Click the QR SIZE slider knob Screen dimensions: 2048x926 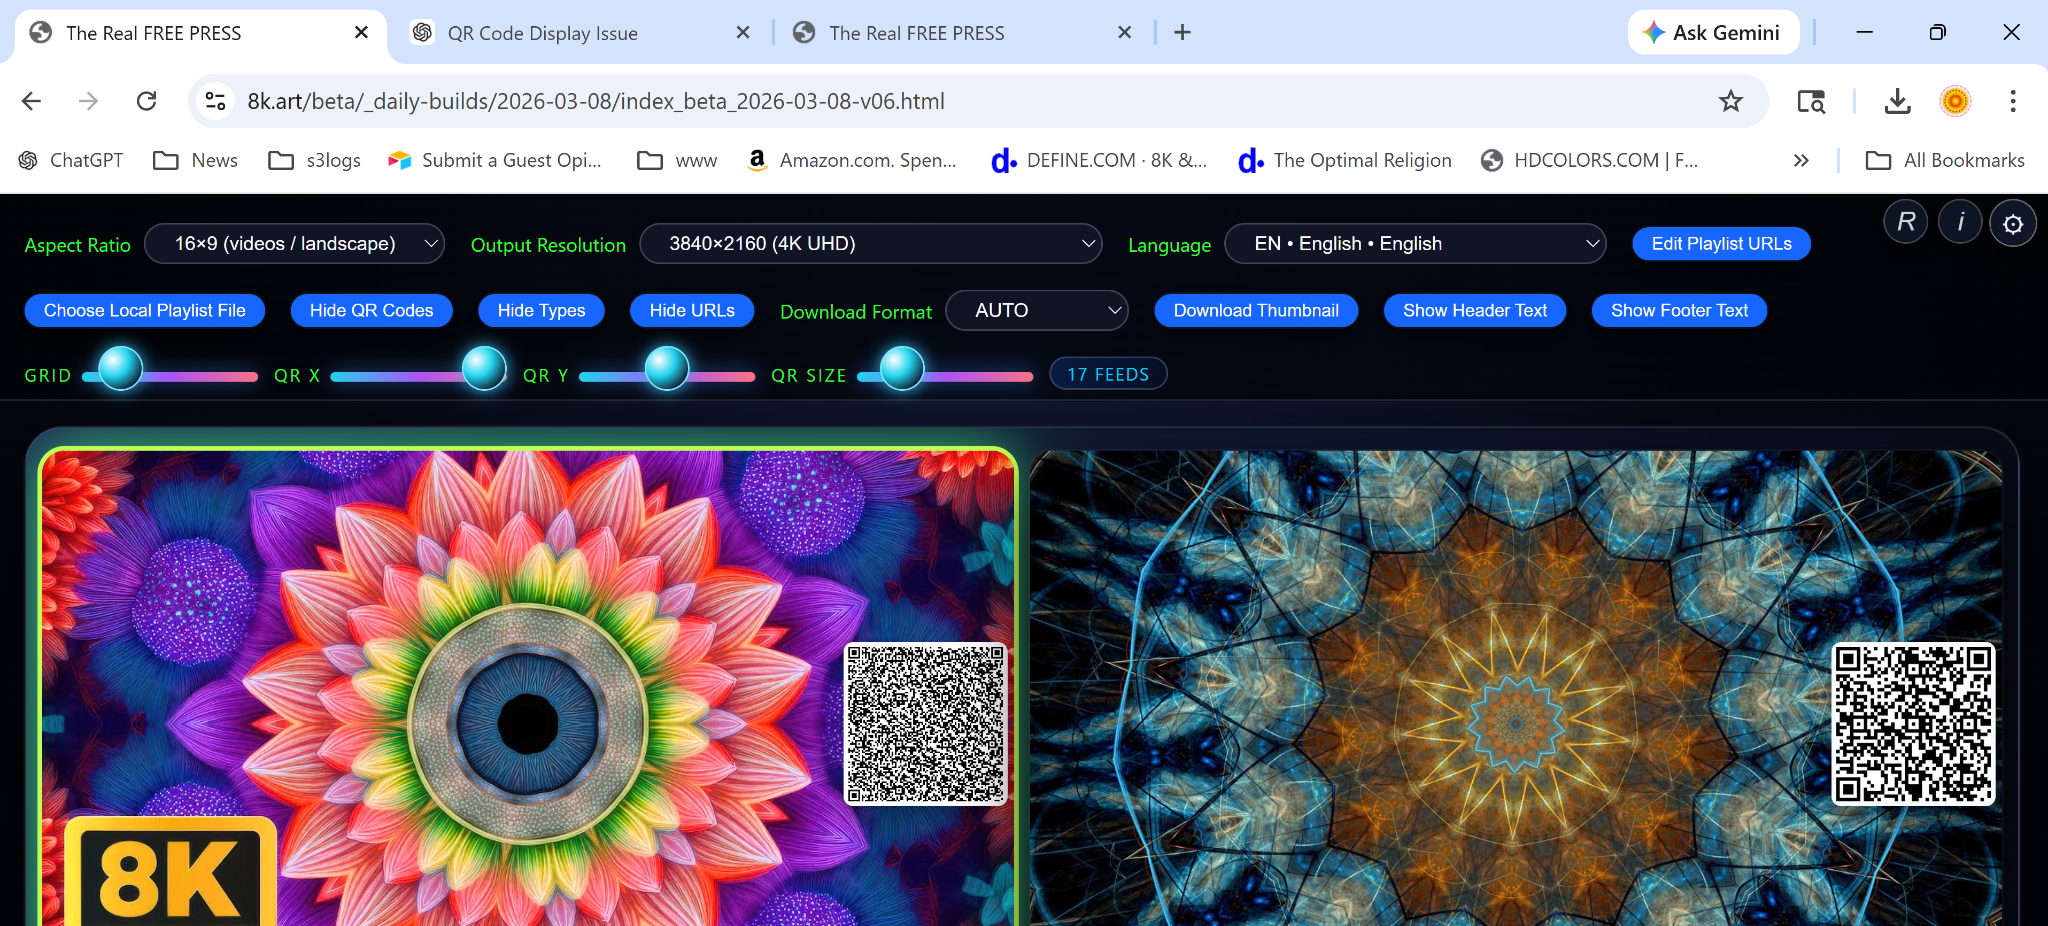click(x=902, y=368)
